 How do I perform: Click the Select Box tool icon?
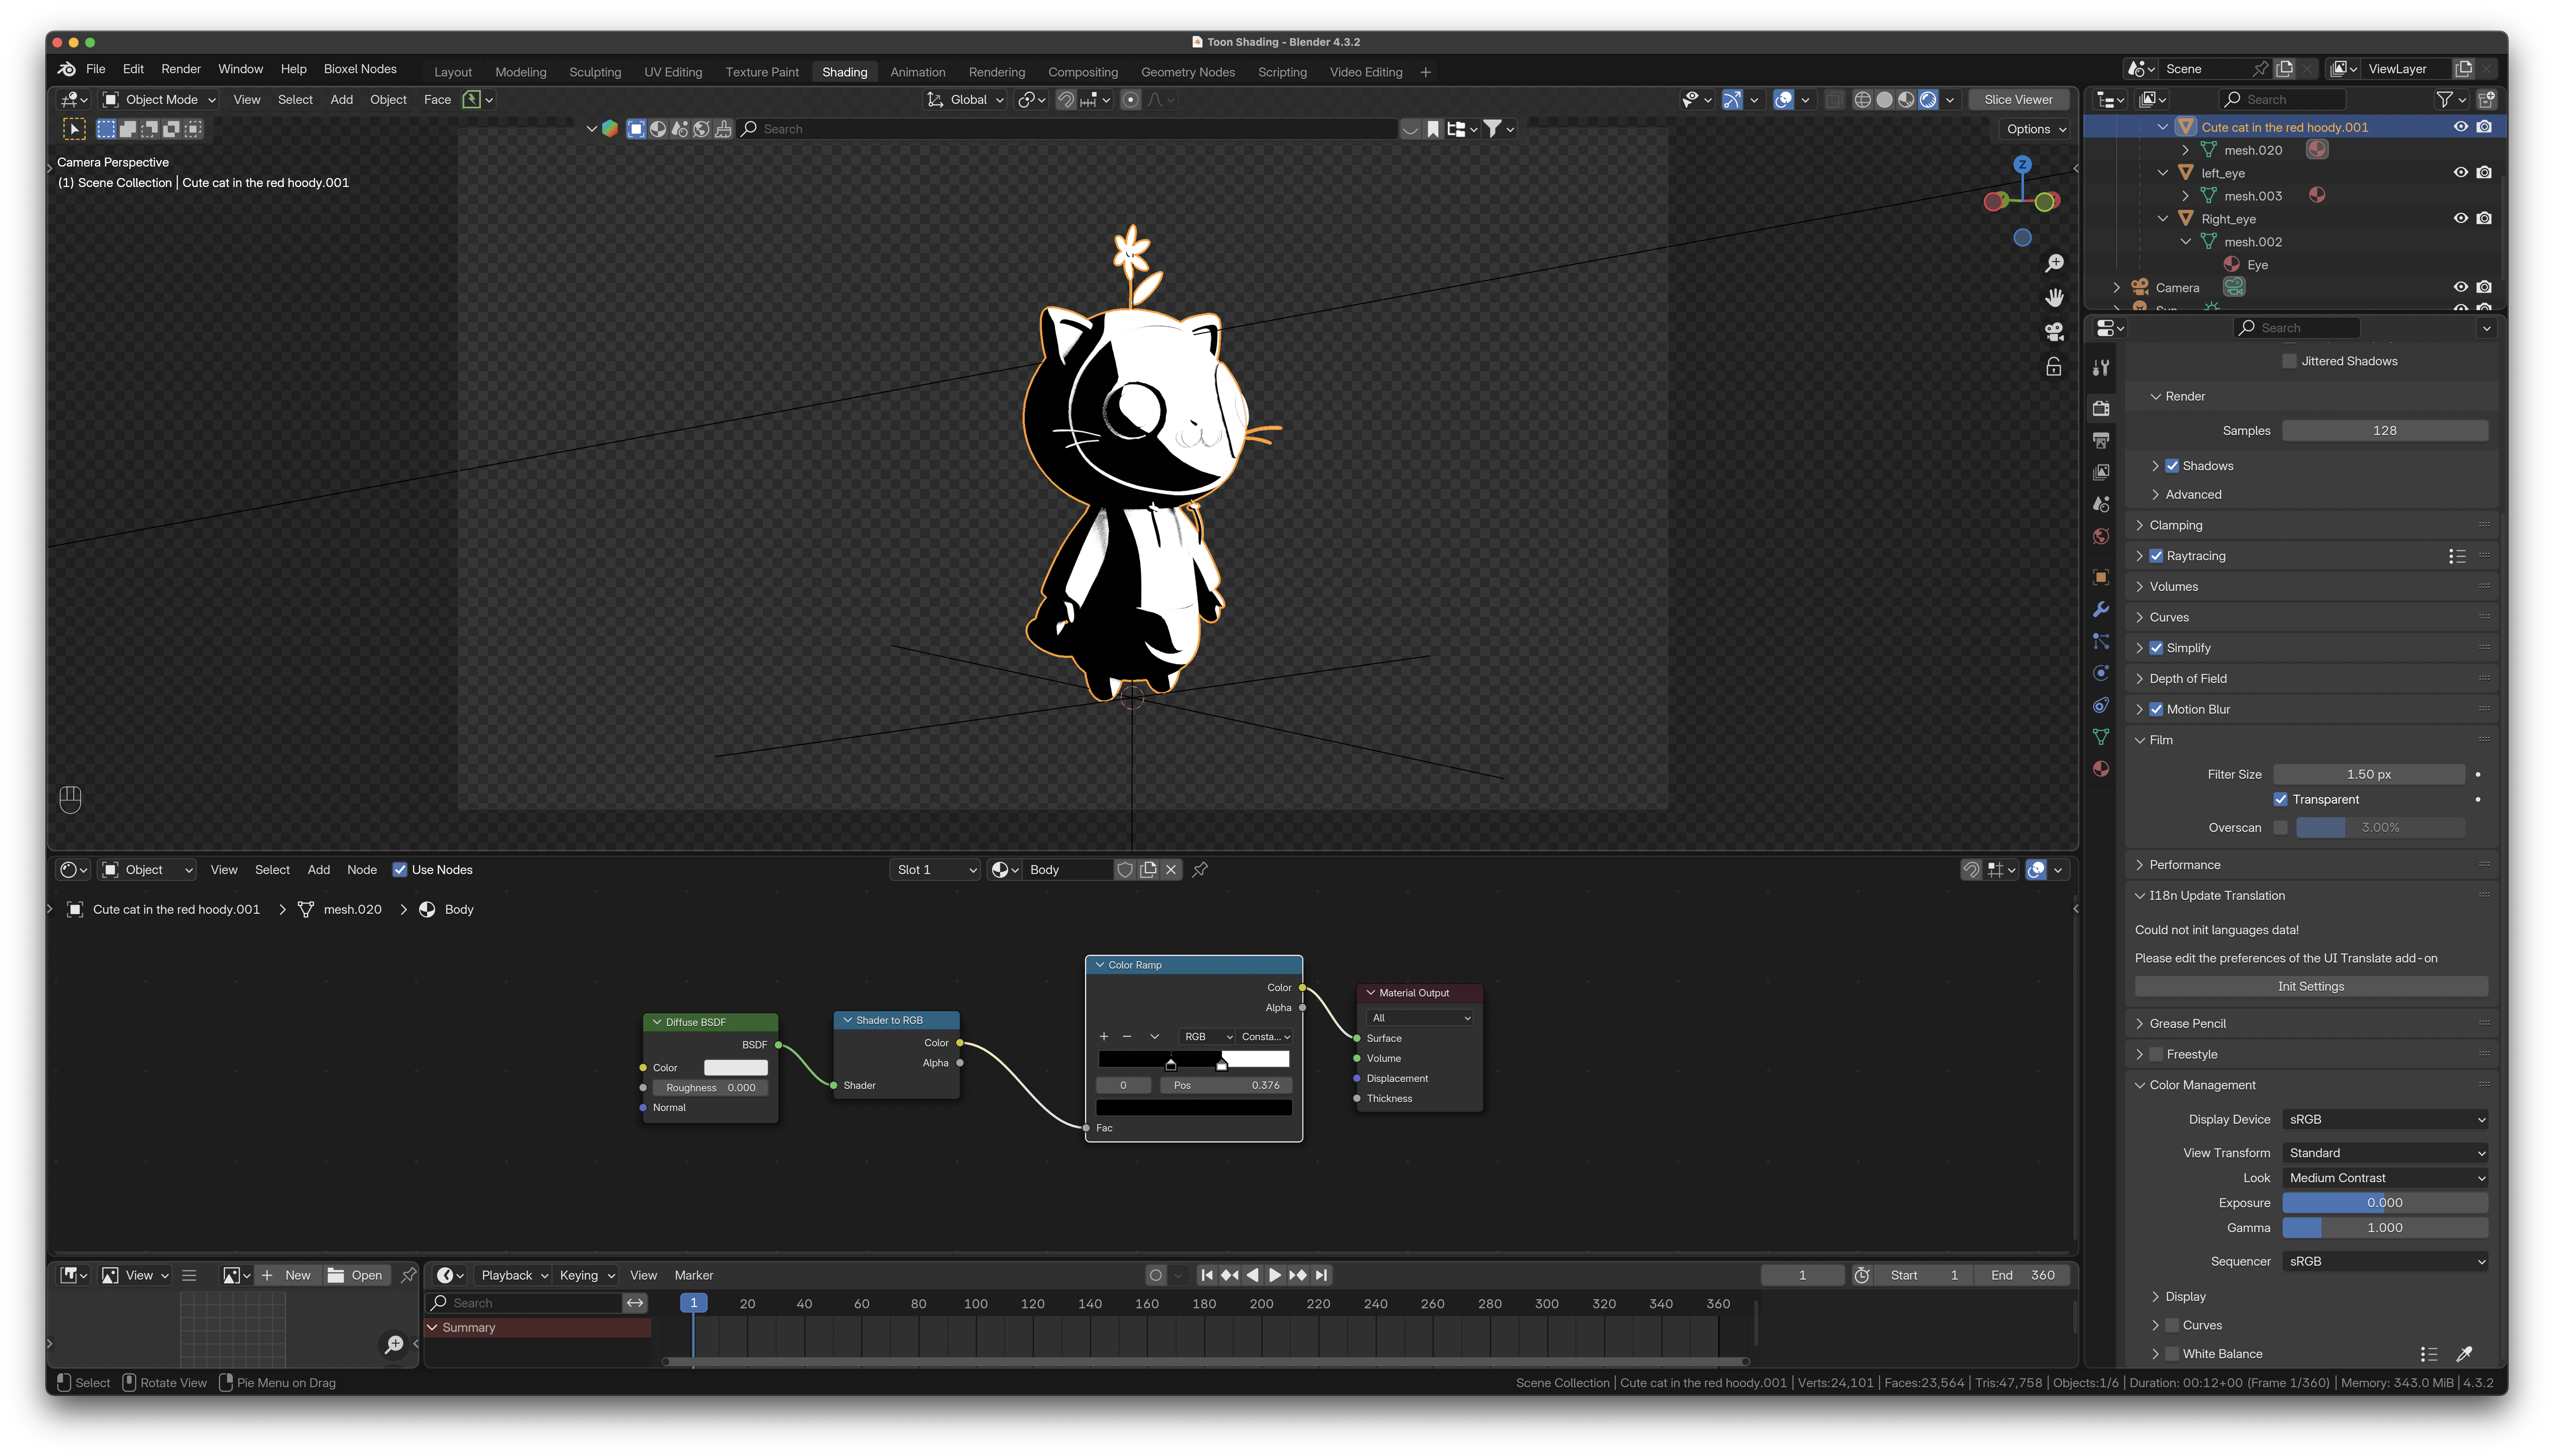(74, 129)
